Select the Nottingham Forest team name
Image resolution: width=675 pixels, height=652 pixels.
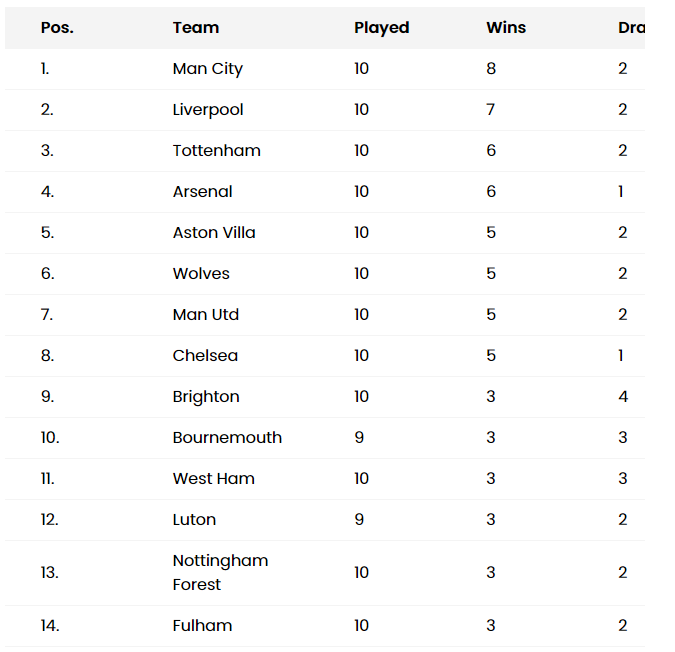pos(220,573)
